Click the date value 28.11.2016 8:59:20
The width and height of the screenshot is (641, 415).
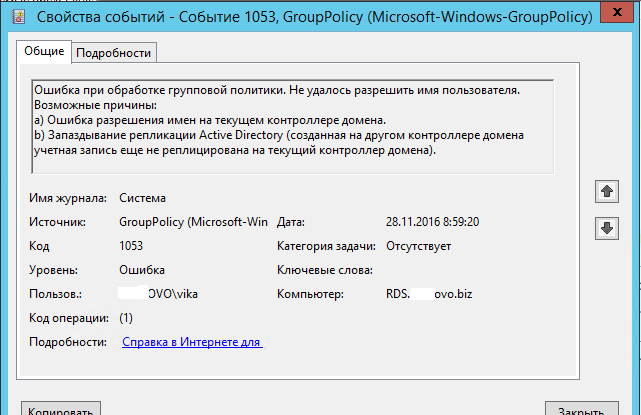tap(433, 222)
